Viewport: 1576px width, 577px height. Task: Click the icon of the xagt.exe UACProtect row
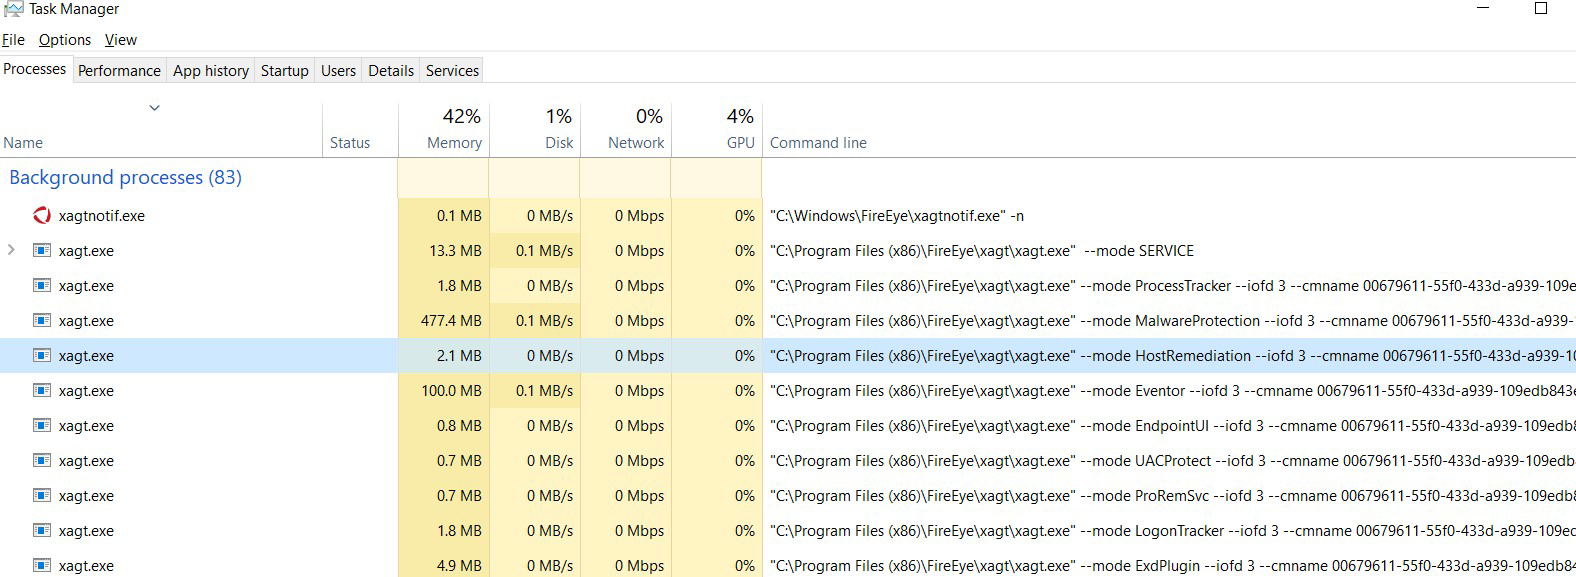tap(42, 460)
